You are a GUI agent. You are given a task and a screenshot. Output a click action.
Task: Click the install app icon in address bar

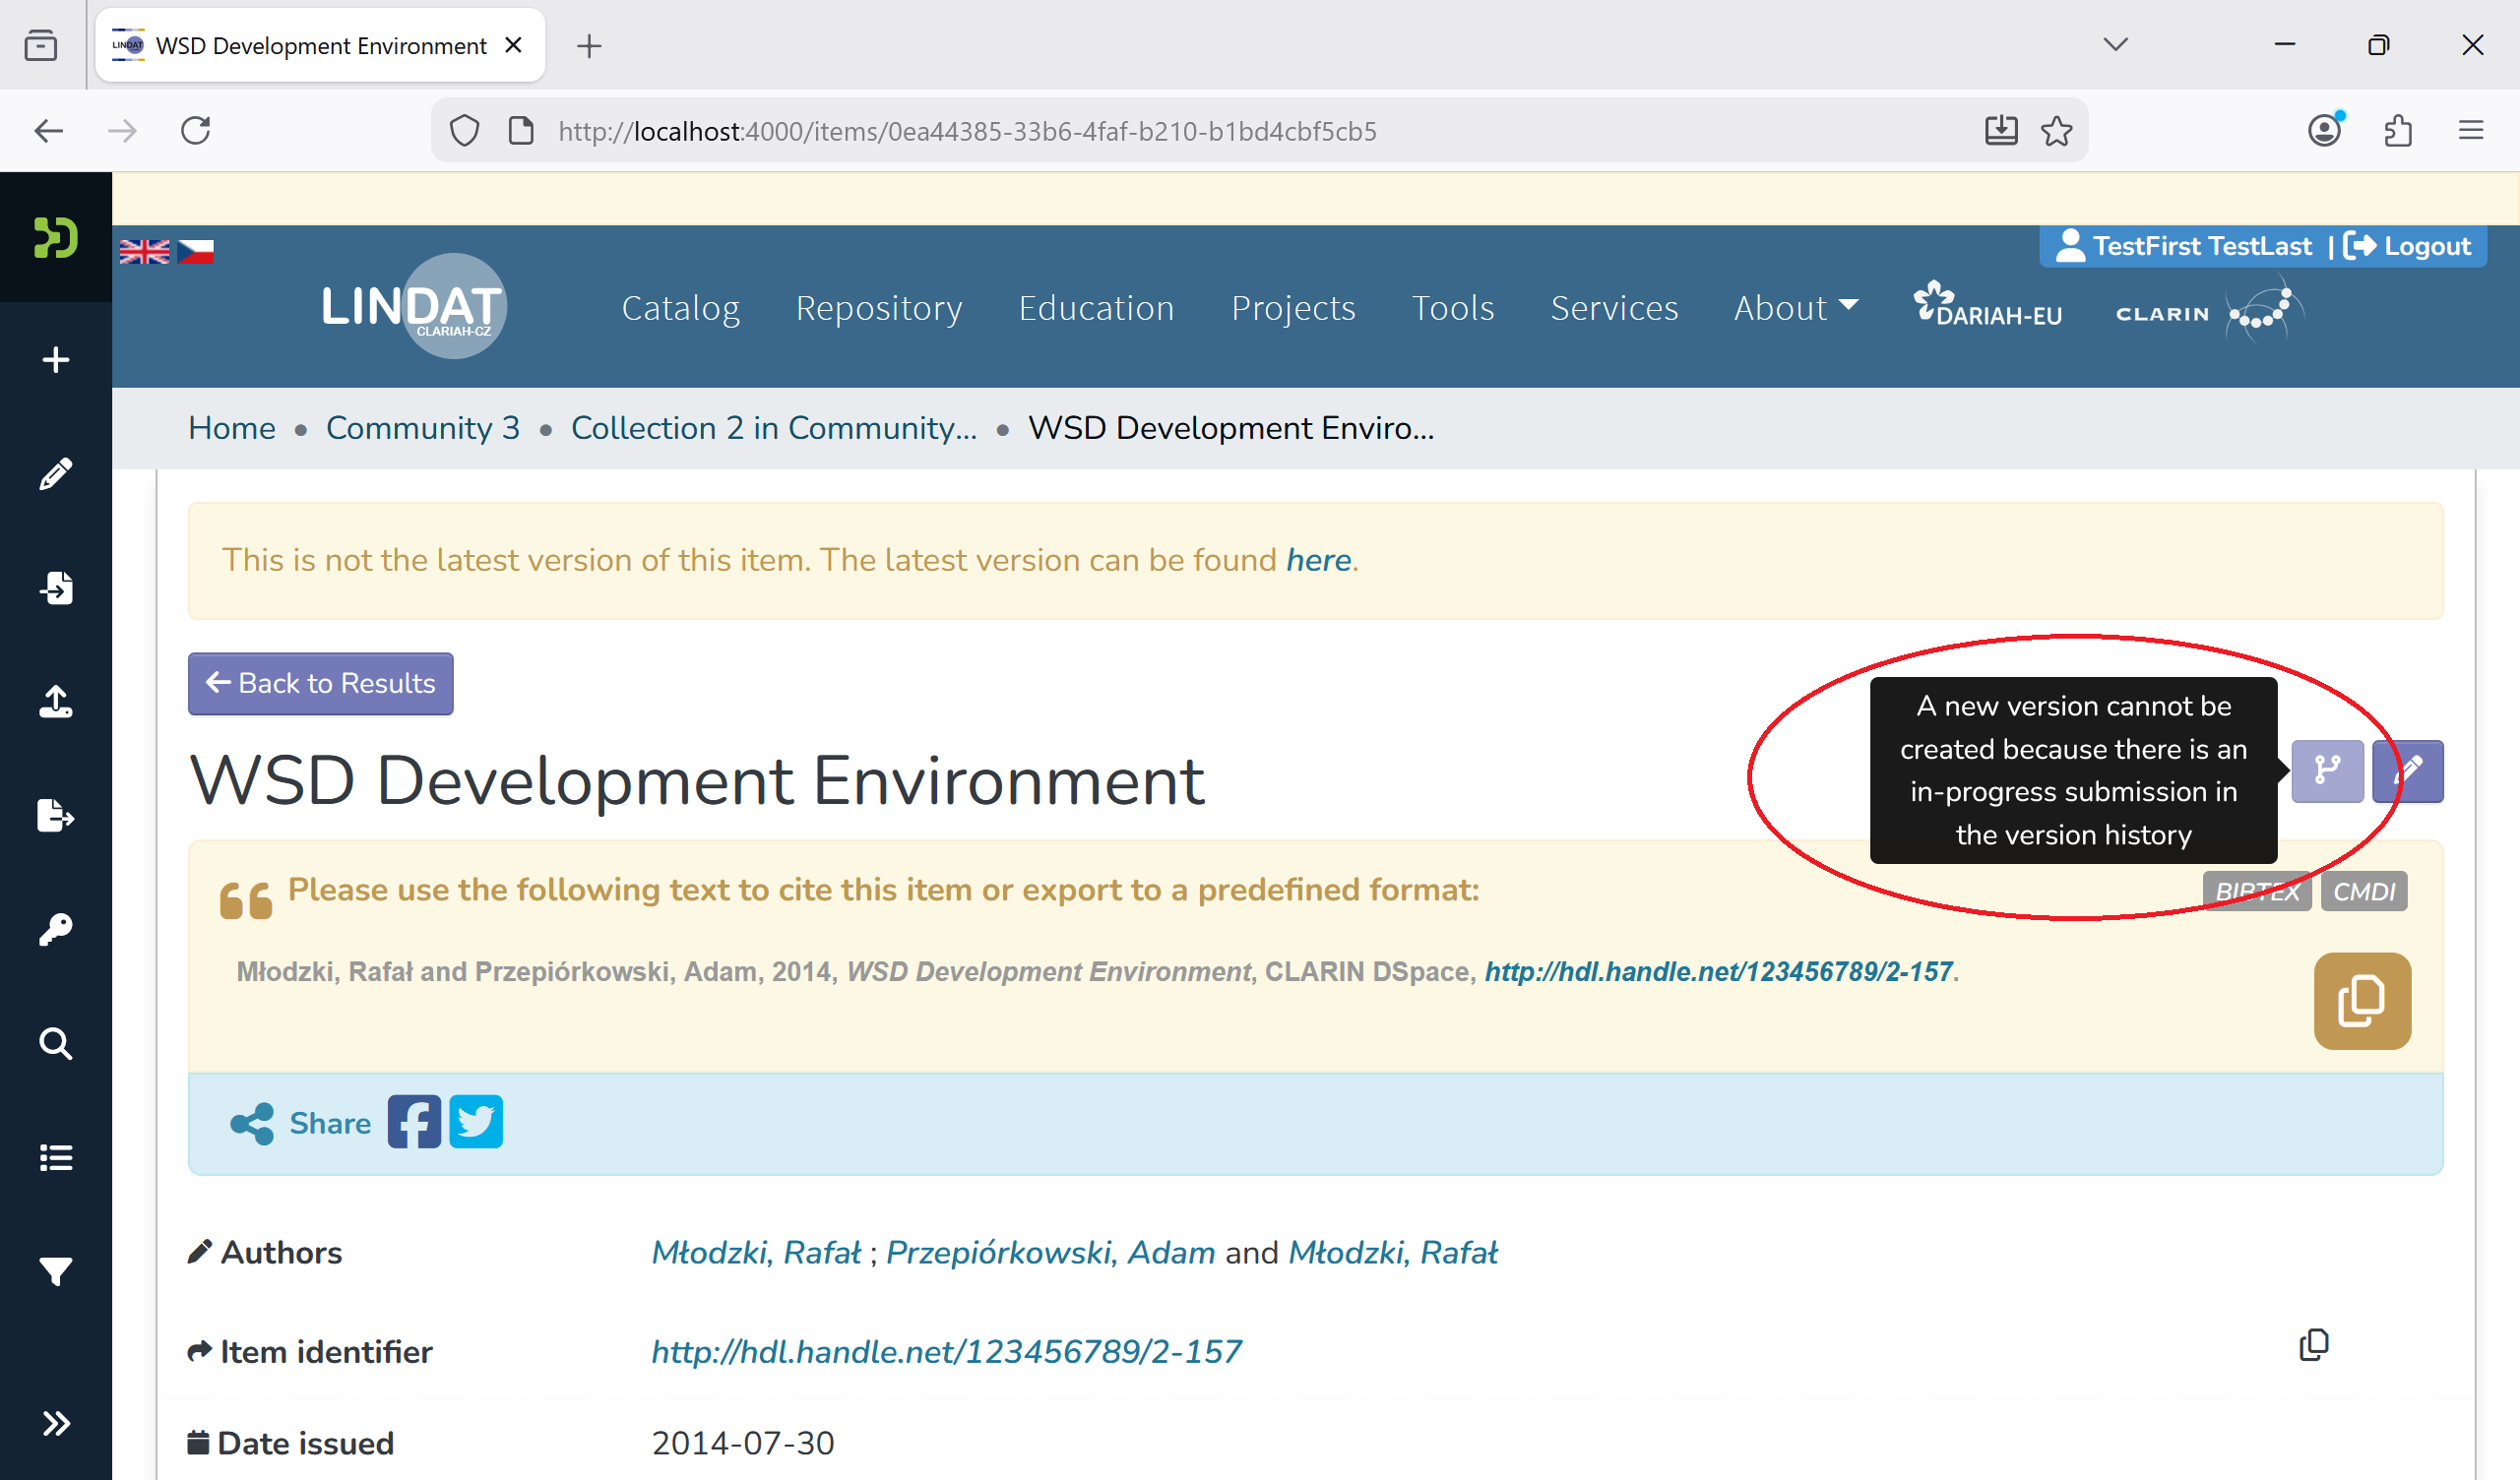[x=2000, y=131]
